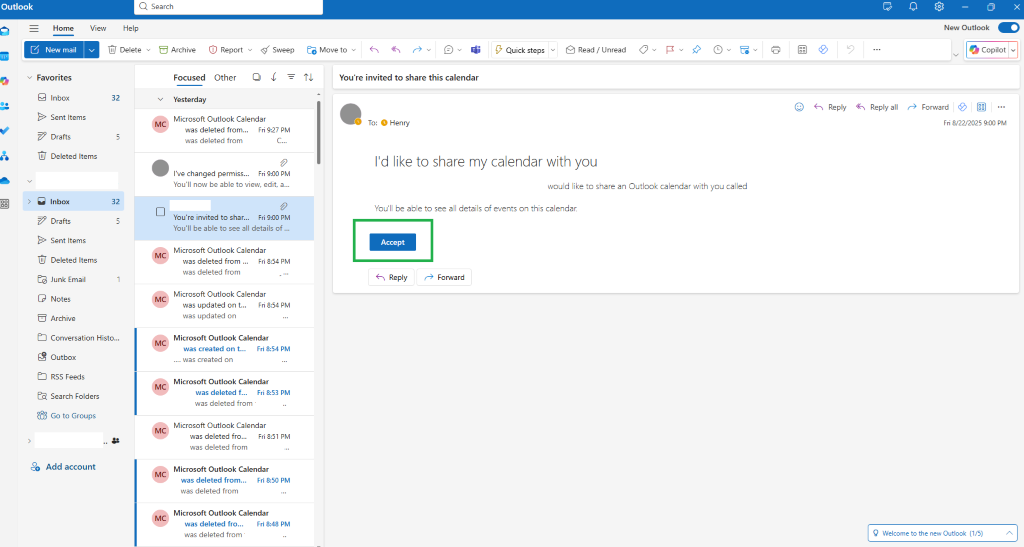Tick the checkbox on the 'You're invited to share' email

click(161, 211)
